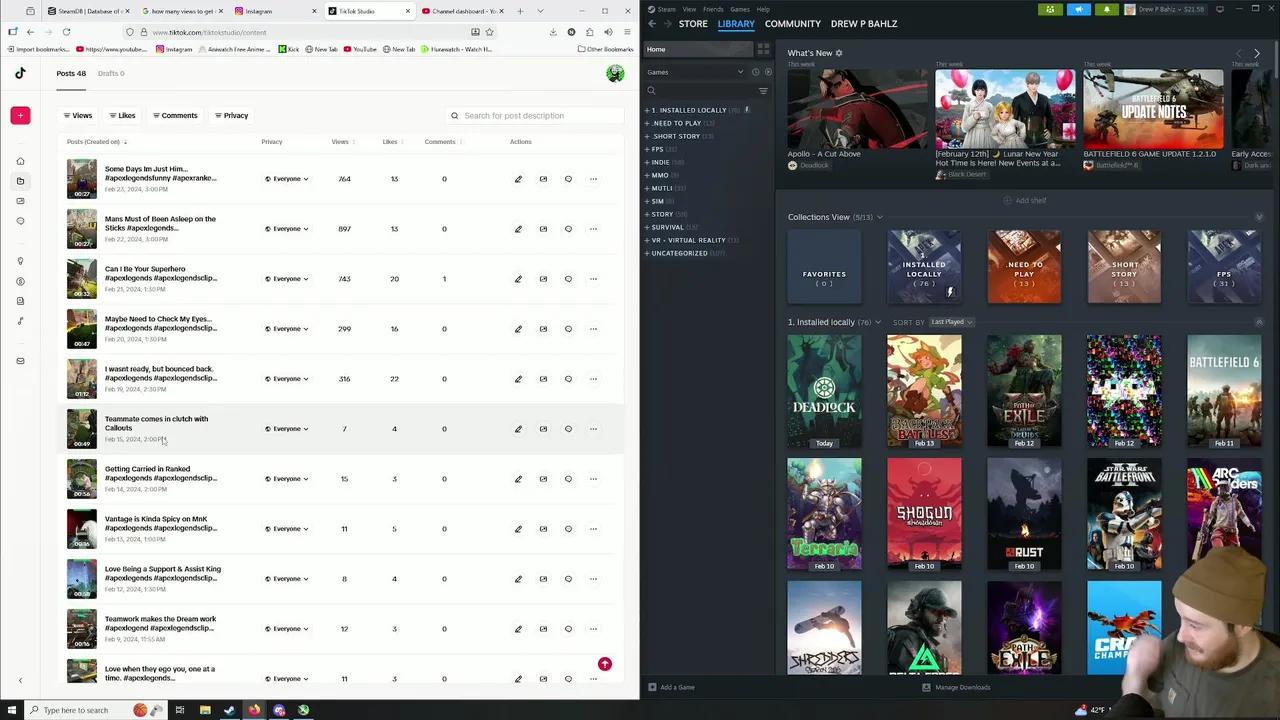Toggle the Comments filter in TikTok Studio
This screenshot has width=1280, height=720.
(x=175, y=115)
